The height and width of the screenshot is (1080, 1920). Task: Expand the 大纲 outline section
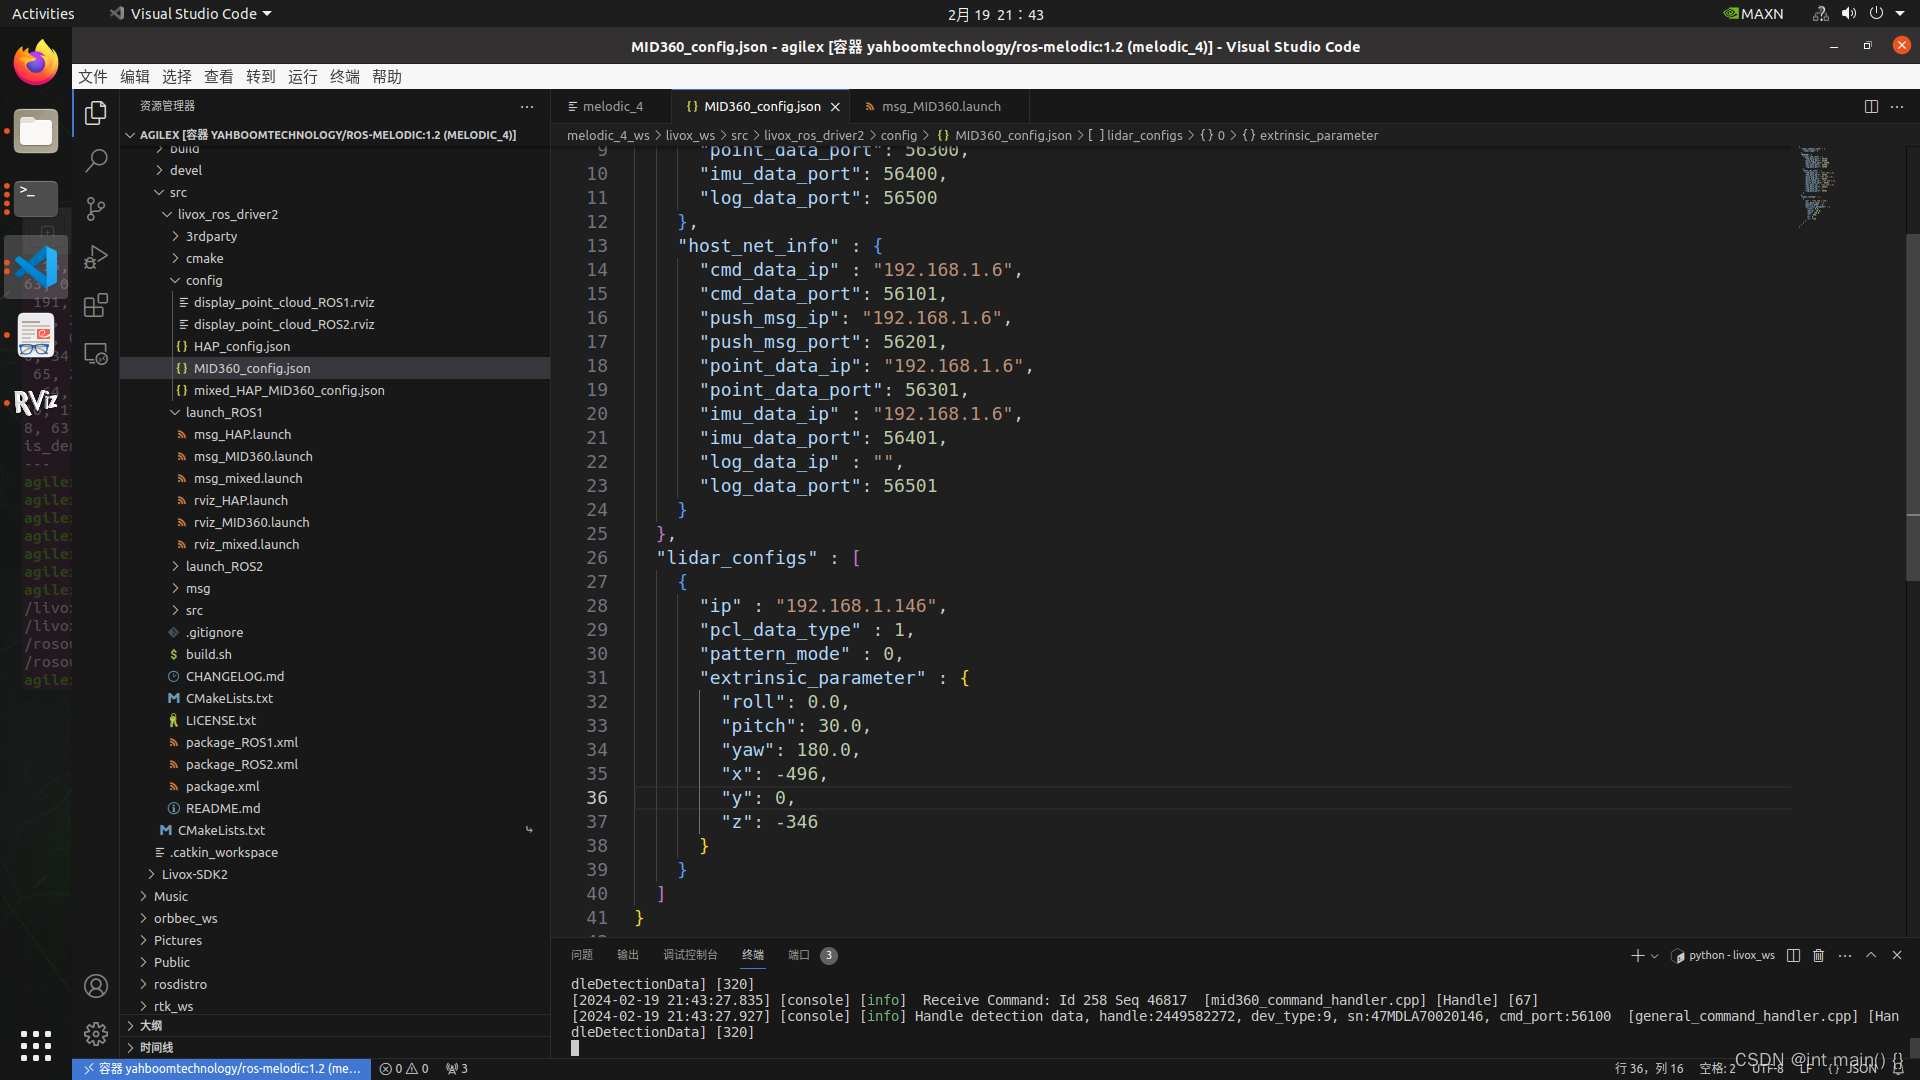(335, 1026)
